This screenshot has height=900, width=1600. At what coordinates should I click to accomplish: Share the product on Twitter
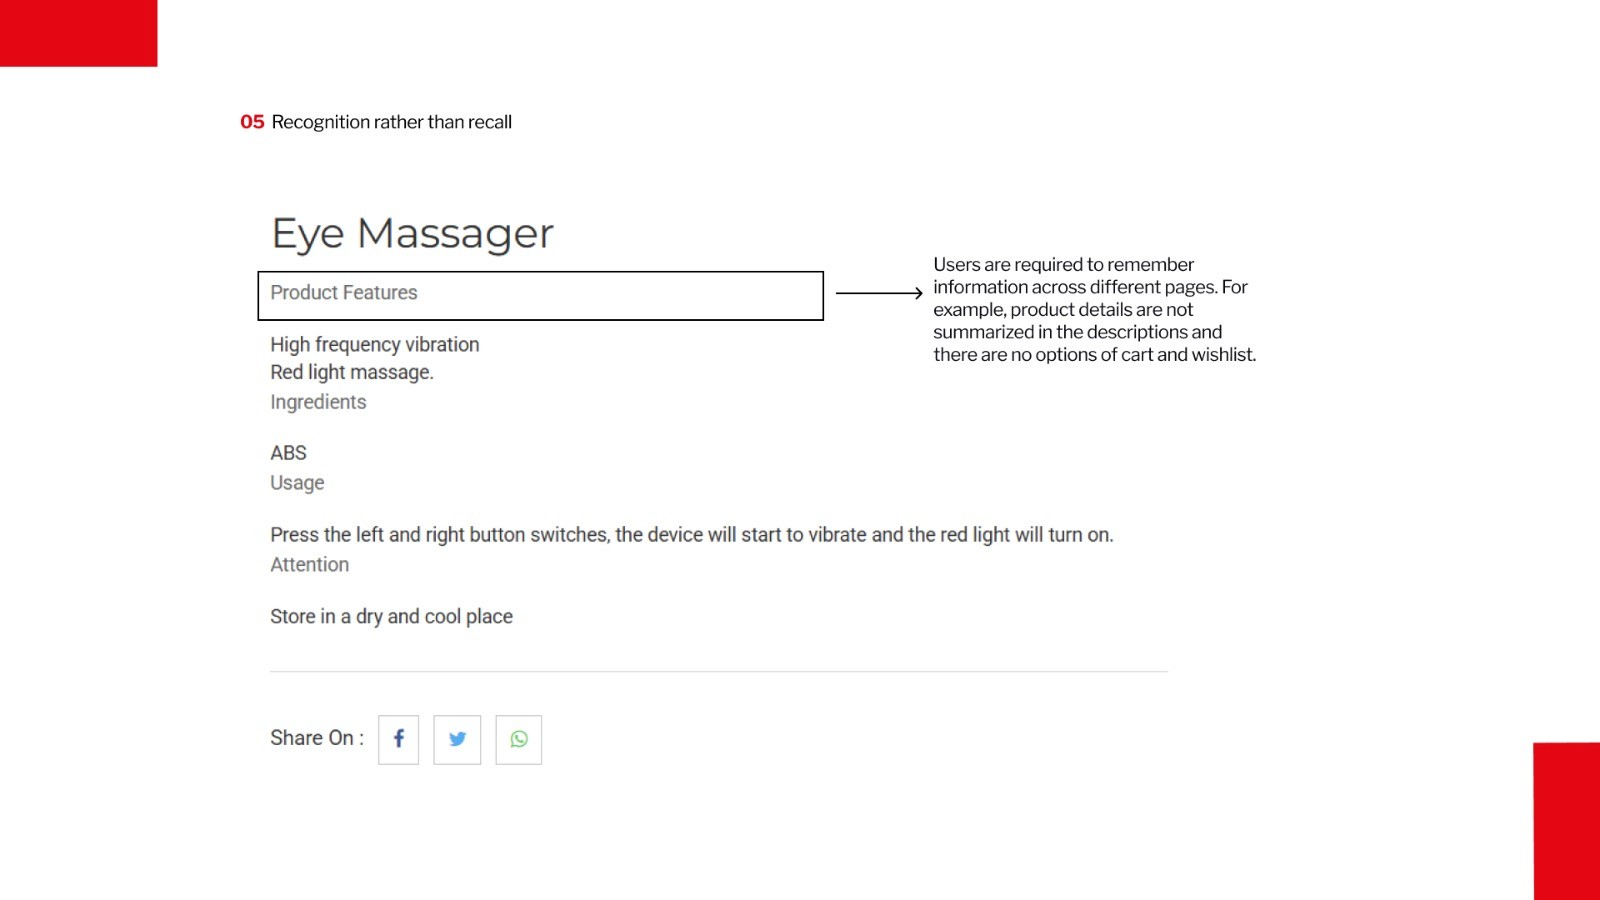[457, 740]
